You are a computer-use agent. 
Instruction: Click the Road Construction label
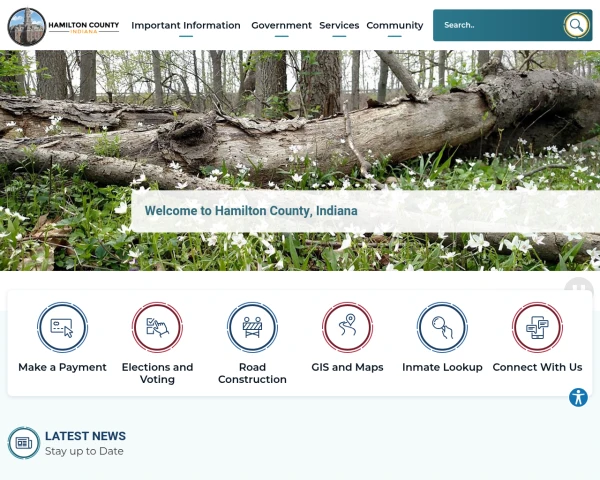(252, 373)
